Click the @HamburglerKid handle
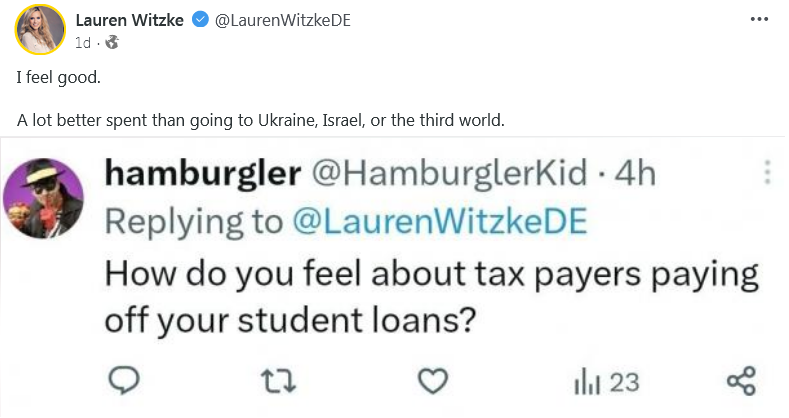The height and width of the screenshot is (418, 789). point(449,173)
